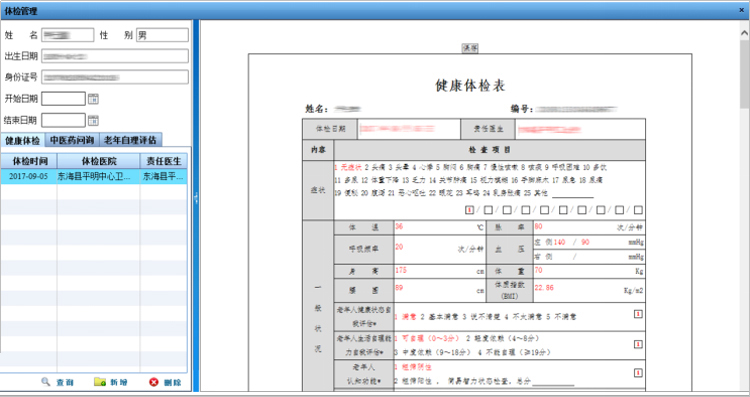Click the 责任医生 column header
This screenshot has height=397, width=750.
164,161
